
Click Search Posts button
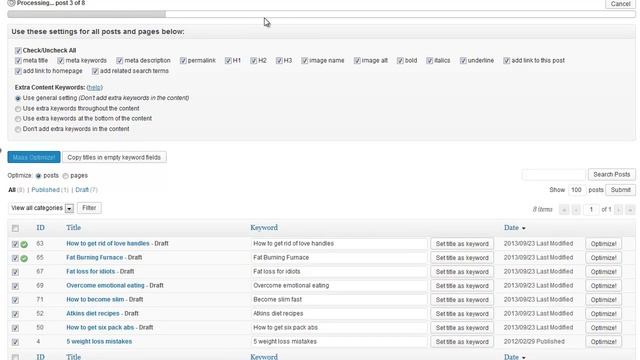pos(611,175)
